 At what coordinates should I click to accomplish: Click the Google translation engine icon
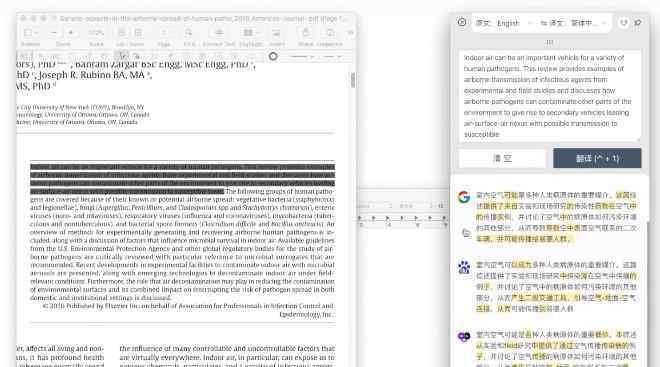click(464, 197)
